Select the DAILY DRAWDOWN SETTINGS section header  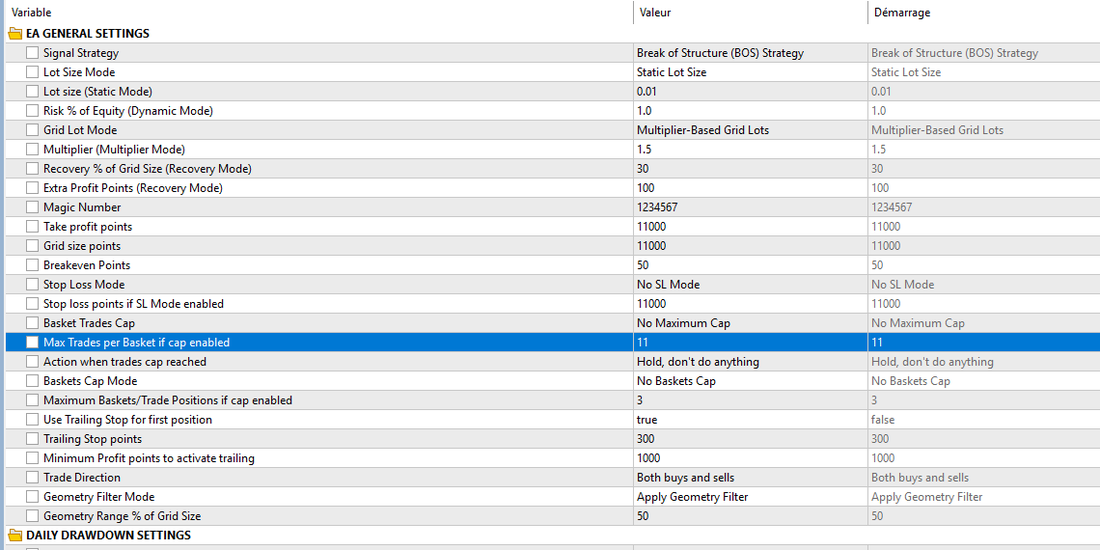point(108,535)
